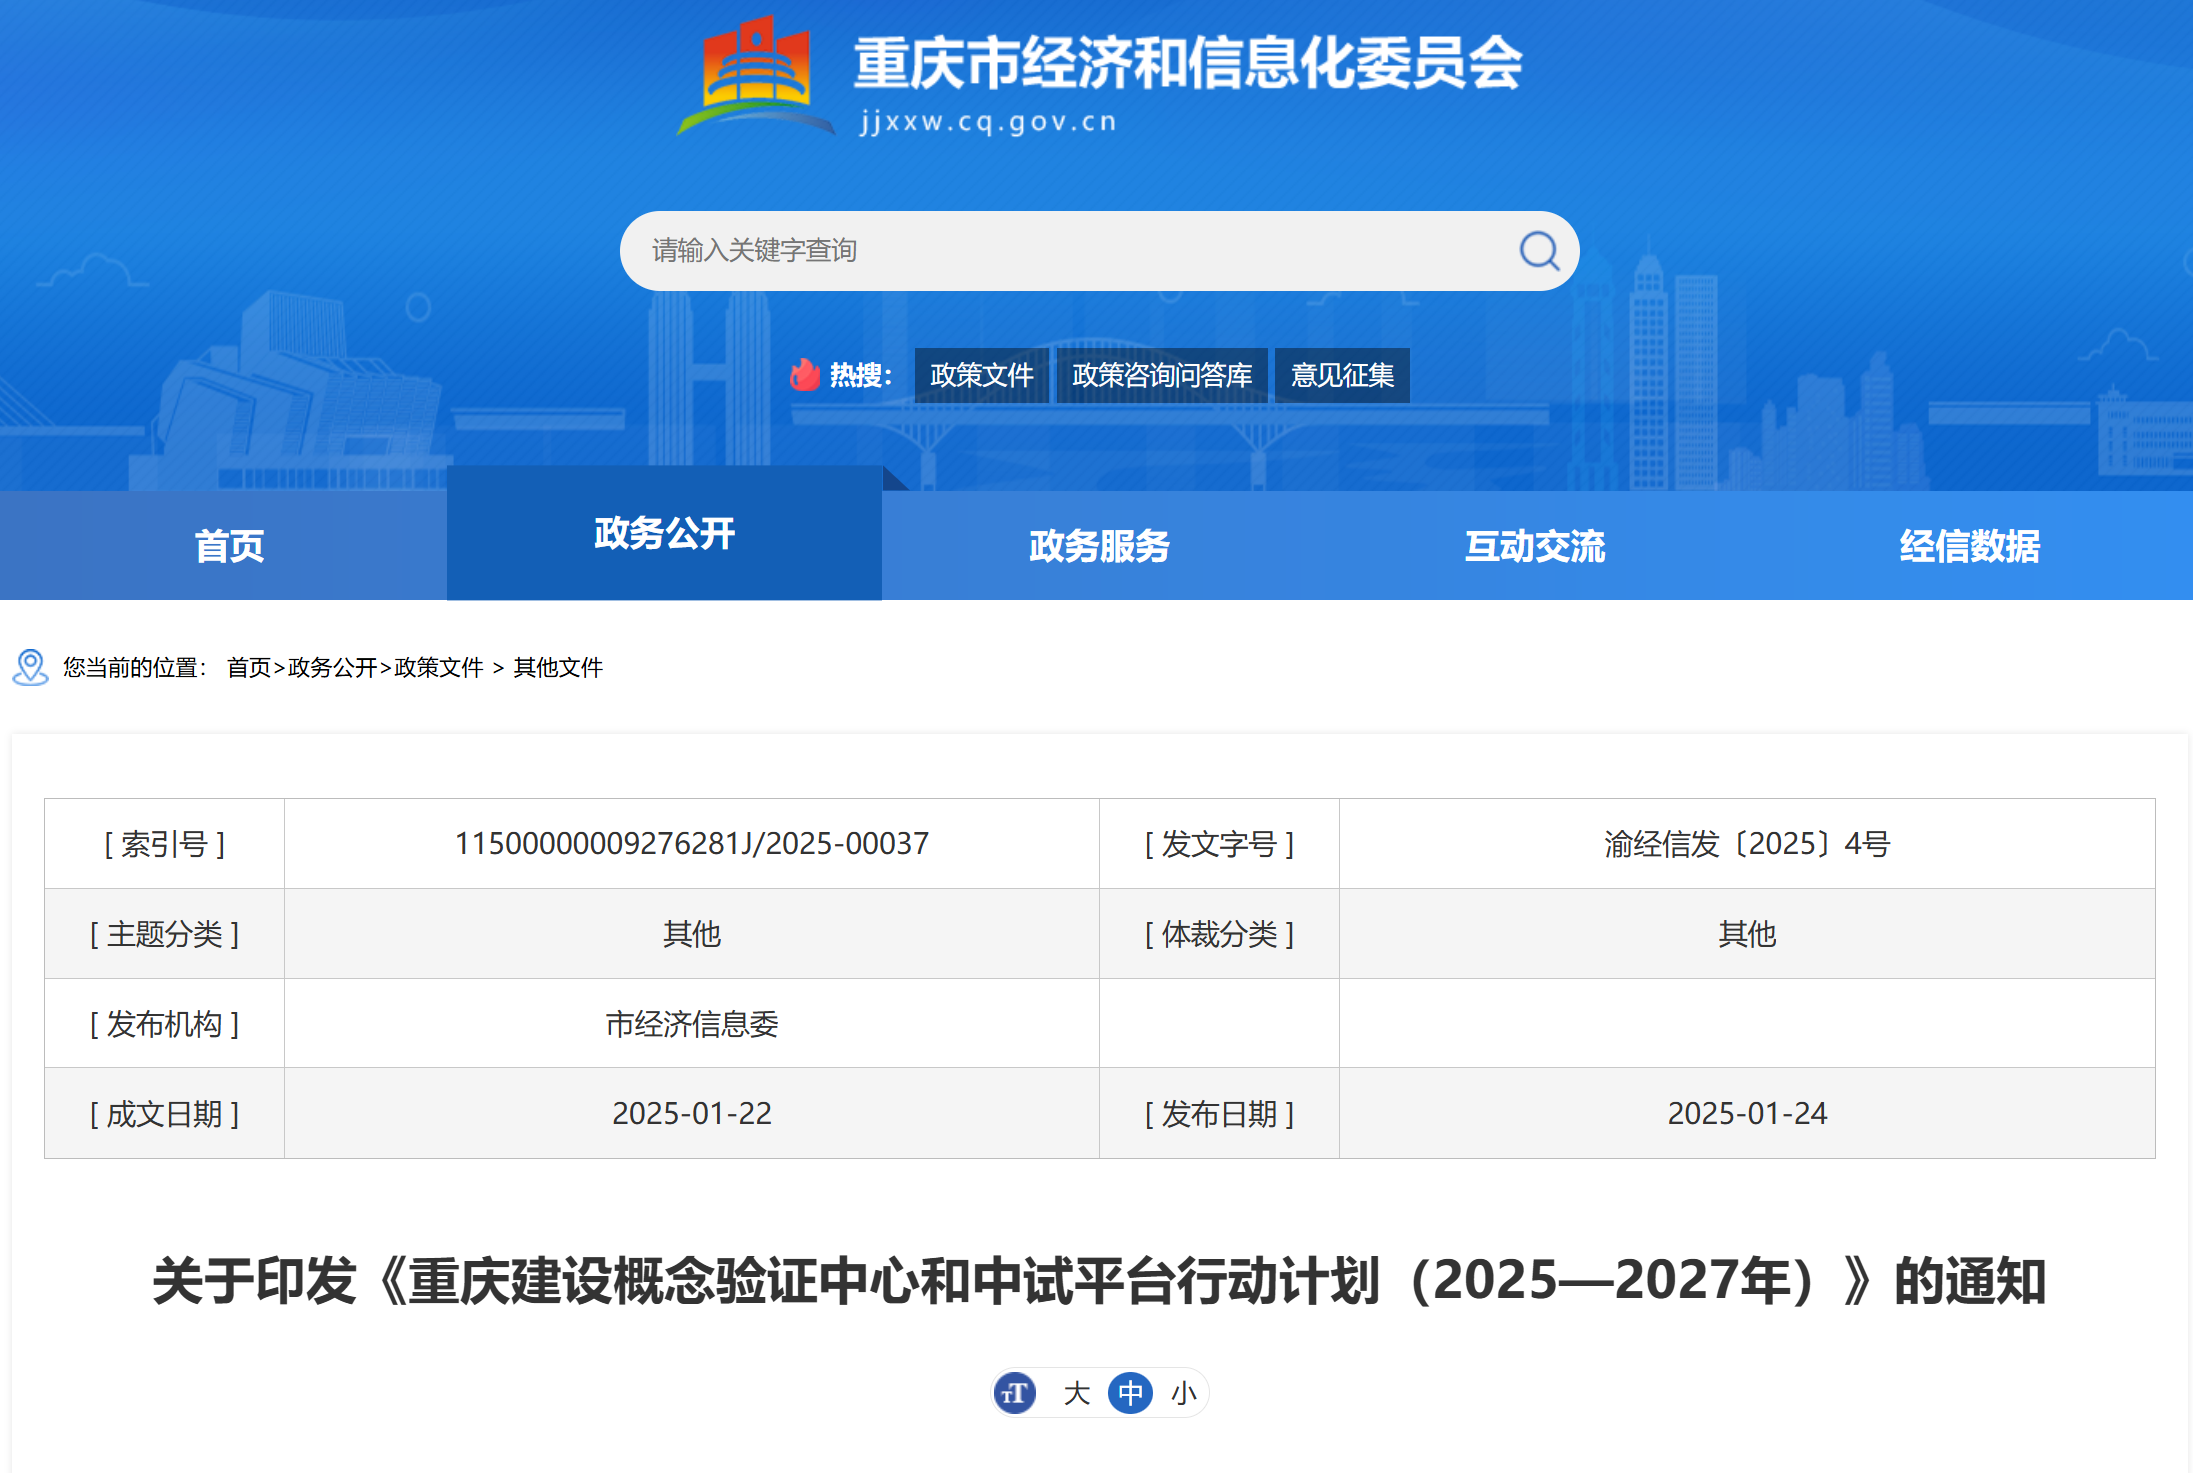The height and width of the screenshot is (1473, 2193).
Task: Open the 首页 navigation tab
Action: coord(229,546)
